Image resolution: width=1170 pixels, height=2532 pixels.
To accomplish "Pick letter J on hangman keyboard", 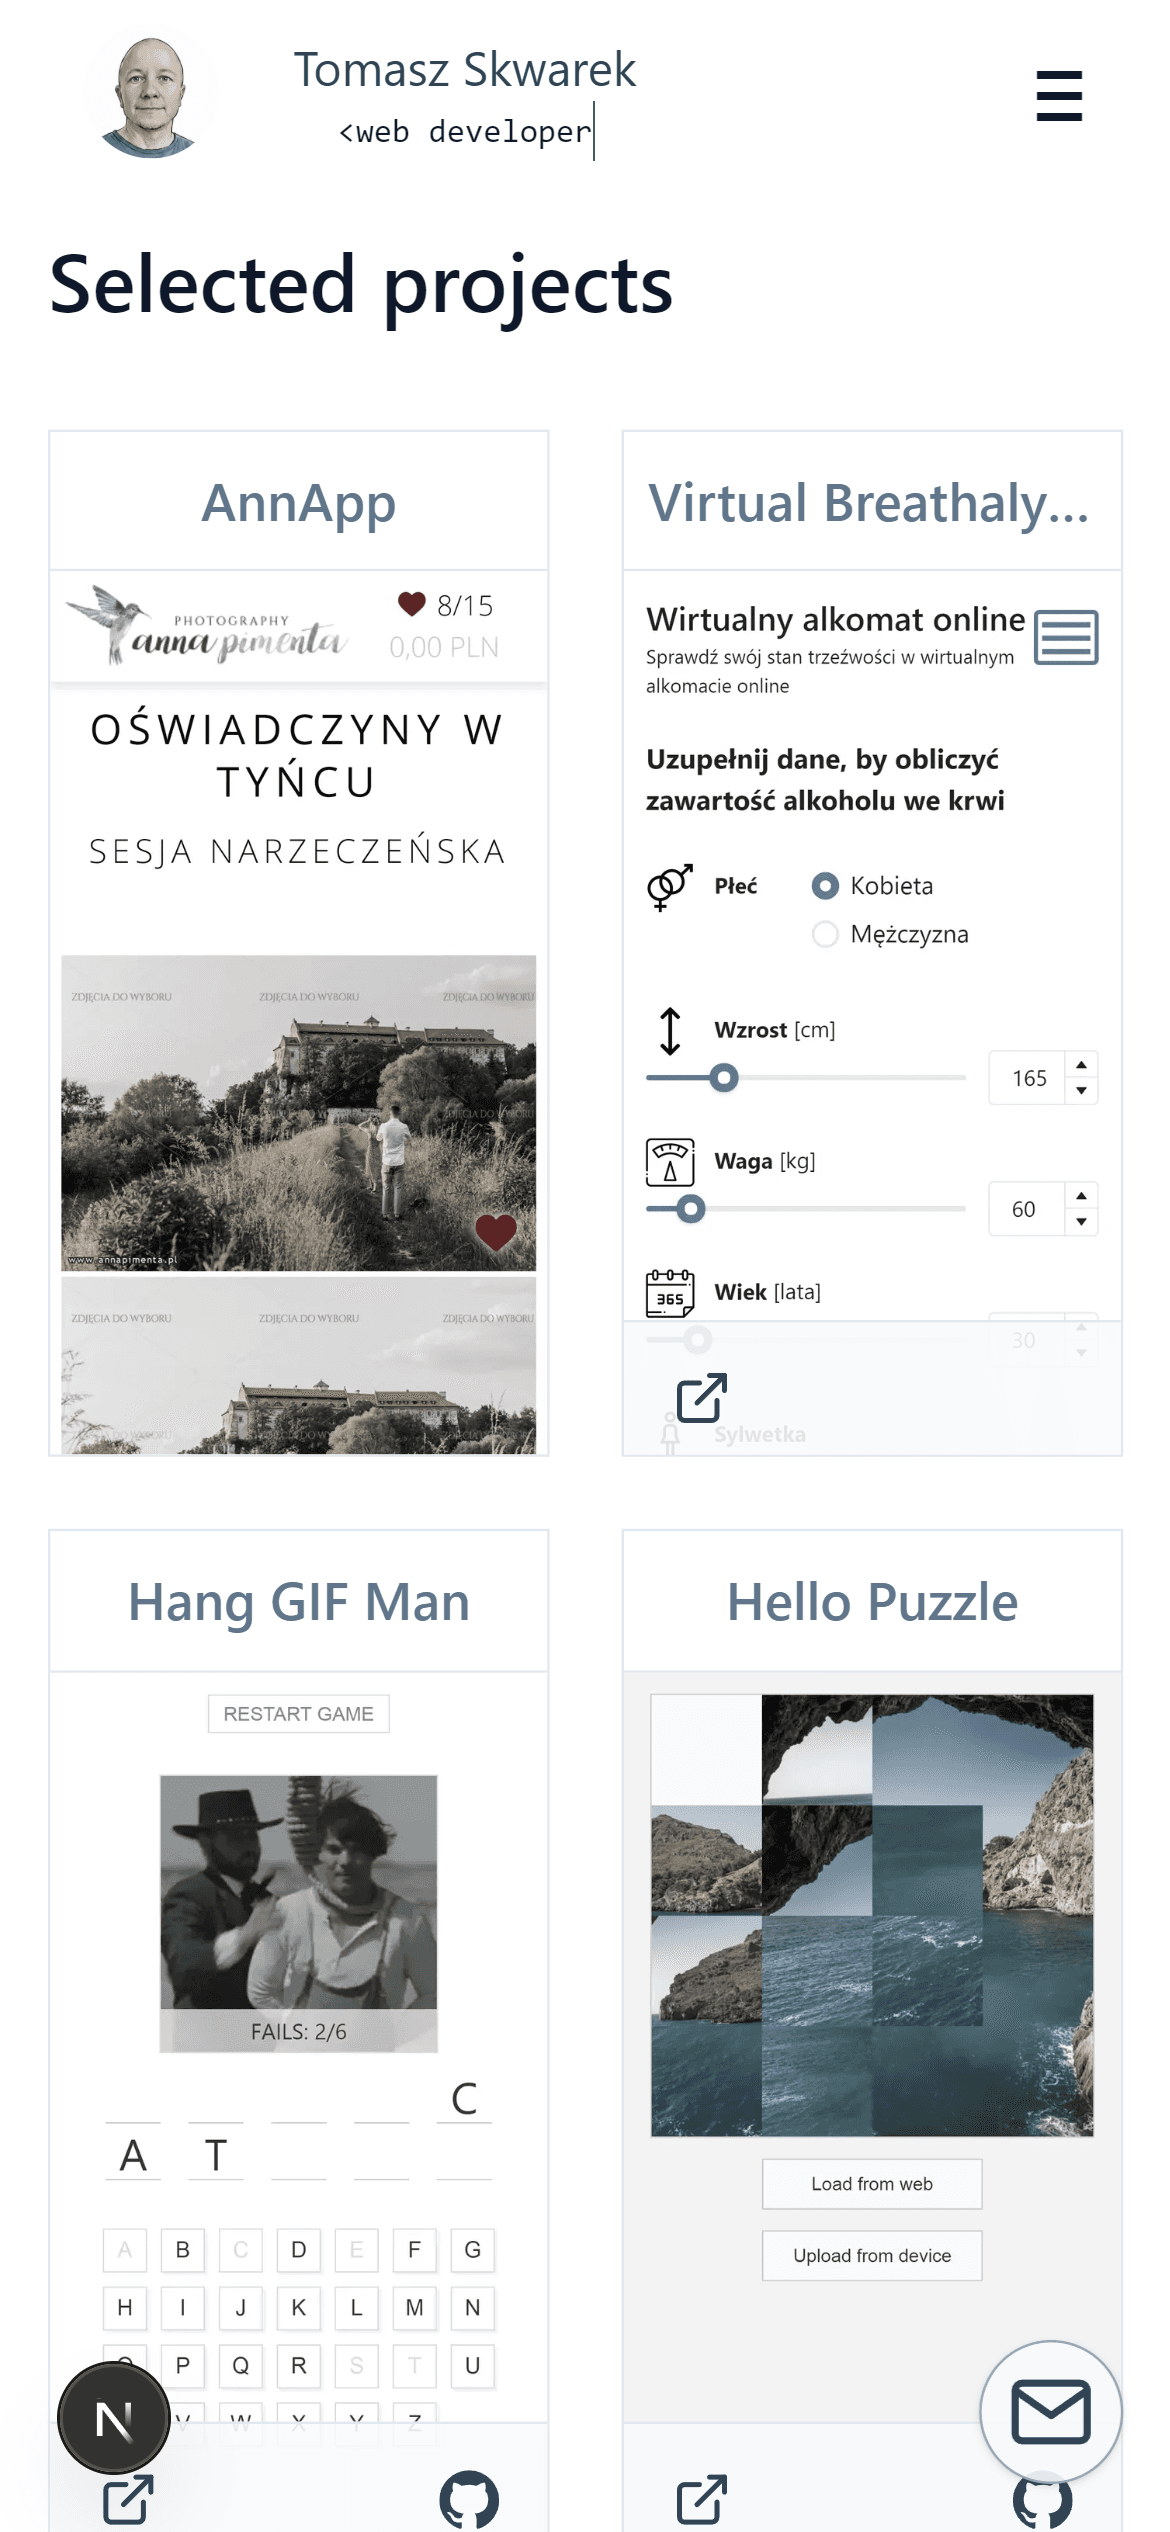I will click(x=241, y=2308).
